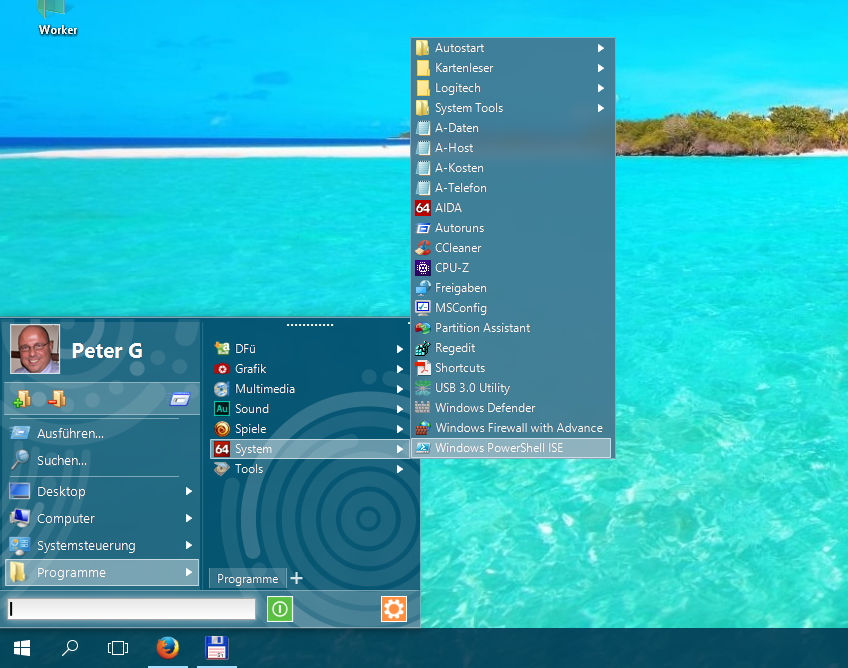Viewport: 848px width, 668px height.
Task: Open the A-Telefon notepad entry
Action: point(513,188)
